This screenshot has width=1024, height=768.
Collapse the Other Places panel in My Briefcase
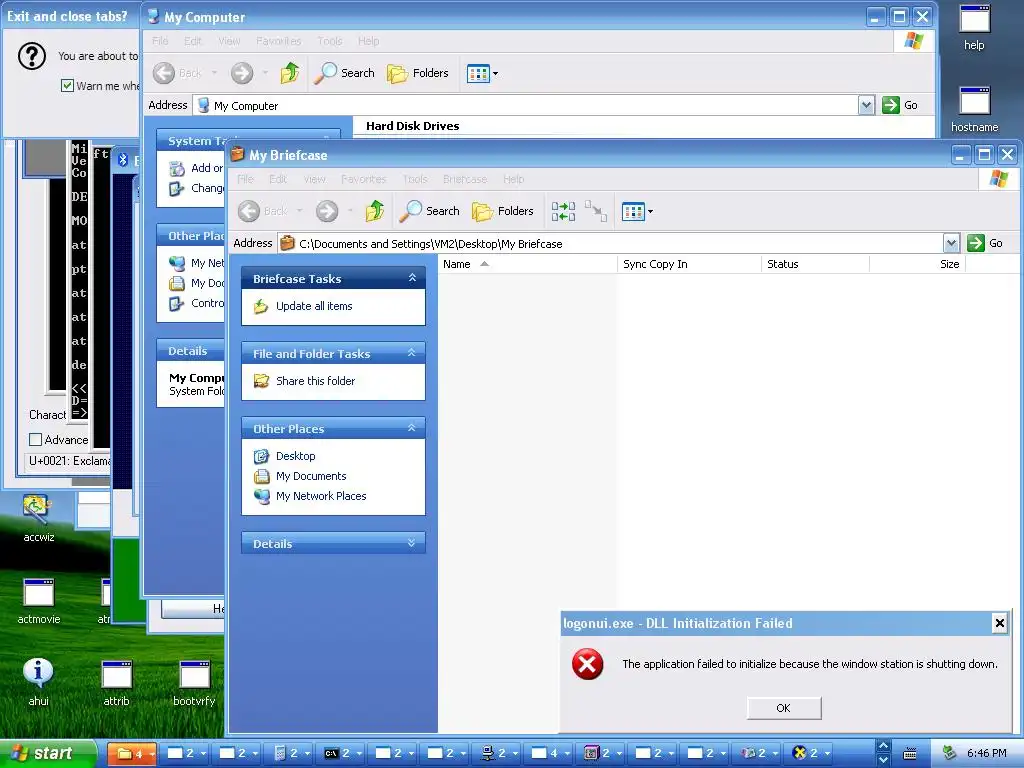pyautogui.click(x=412, y=428)
